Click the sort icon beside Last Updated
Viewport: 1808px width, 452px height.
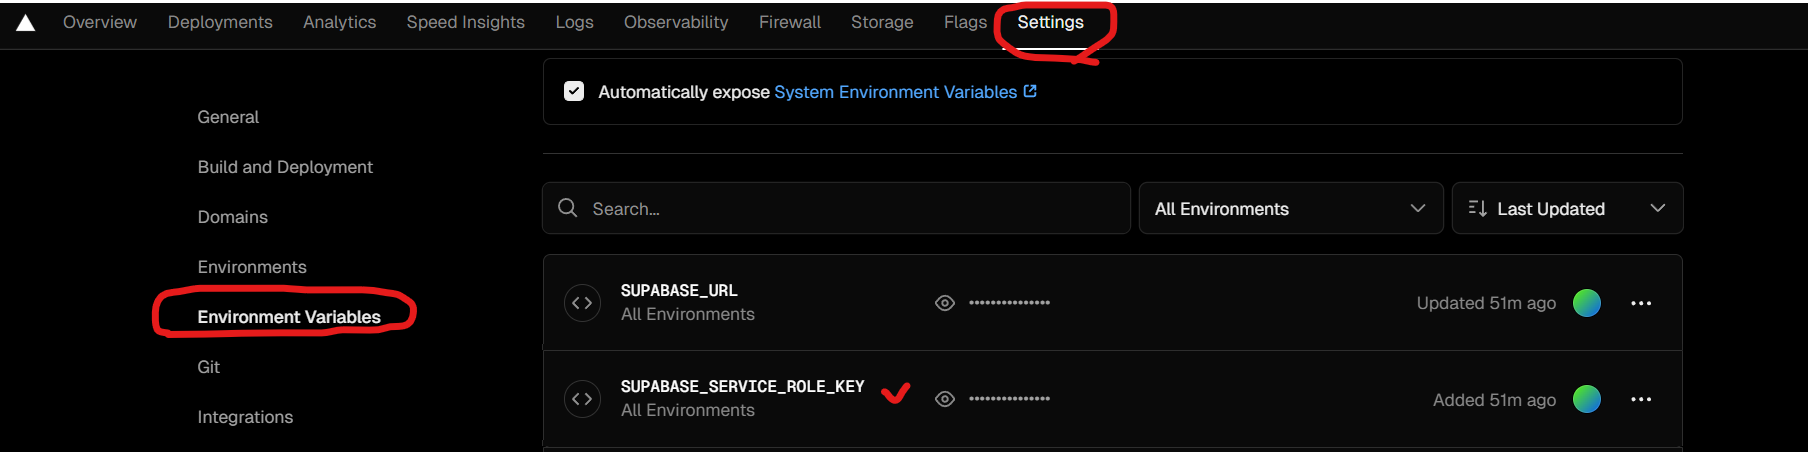click(x=1477, y=208)
